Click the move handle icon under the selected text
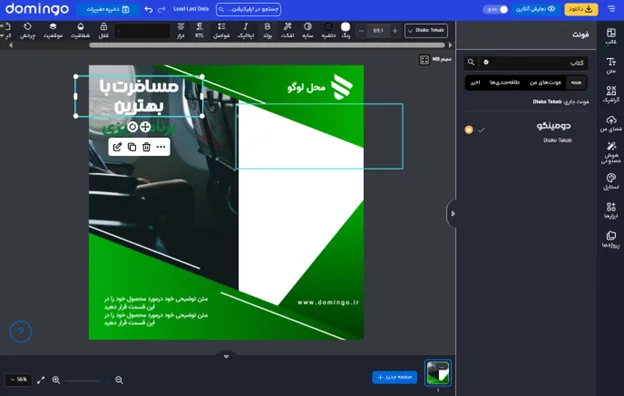Screen dimensions: 624x396 pos(145,127)
